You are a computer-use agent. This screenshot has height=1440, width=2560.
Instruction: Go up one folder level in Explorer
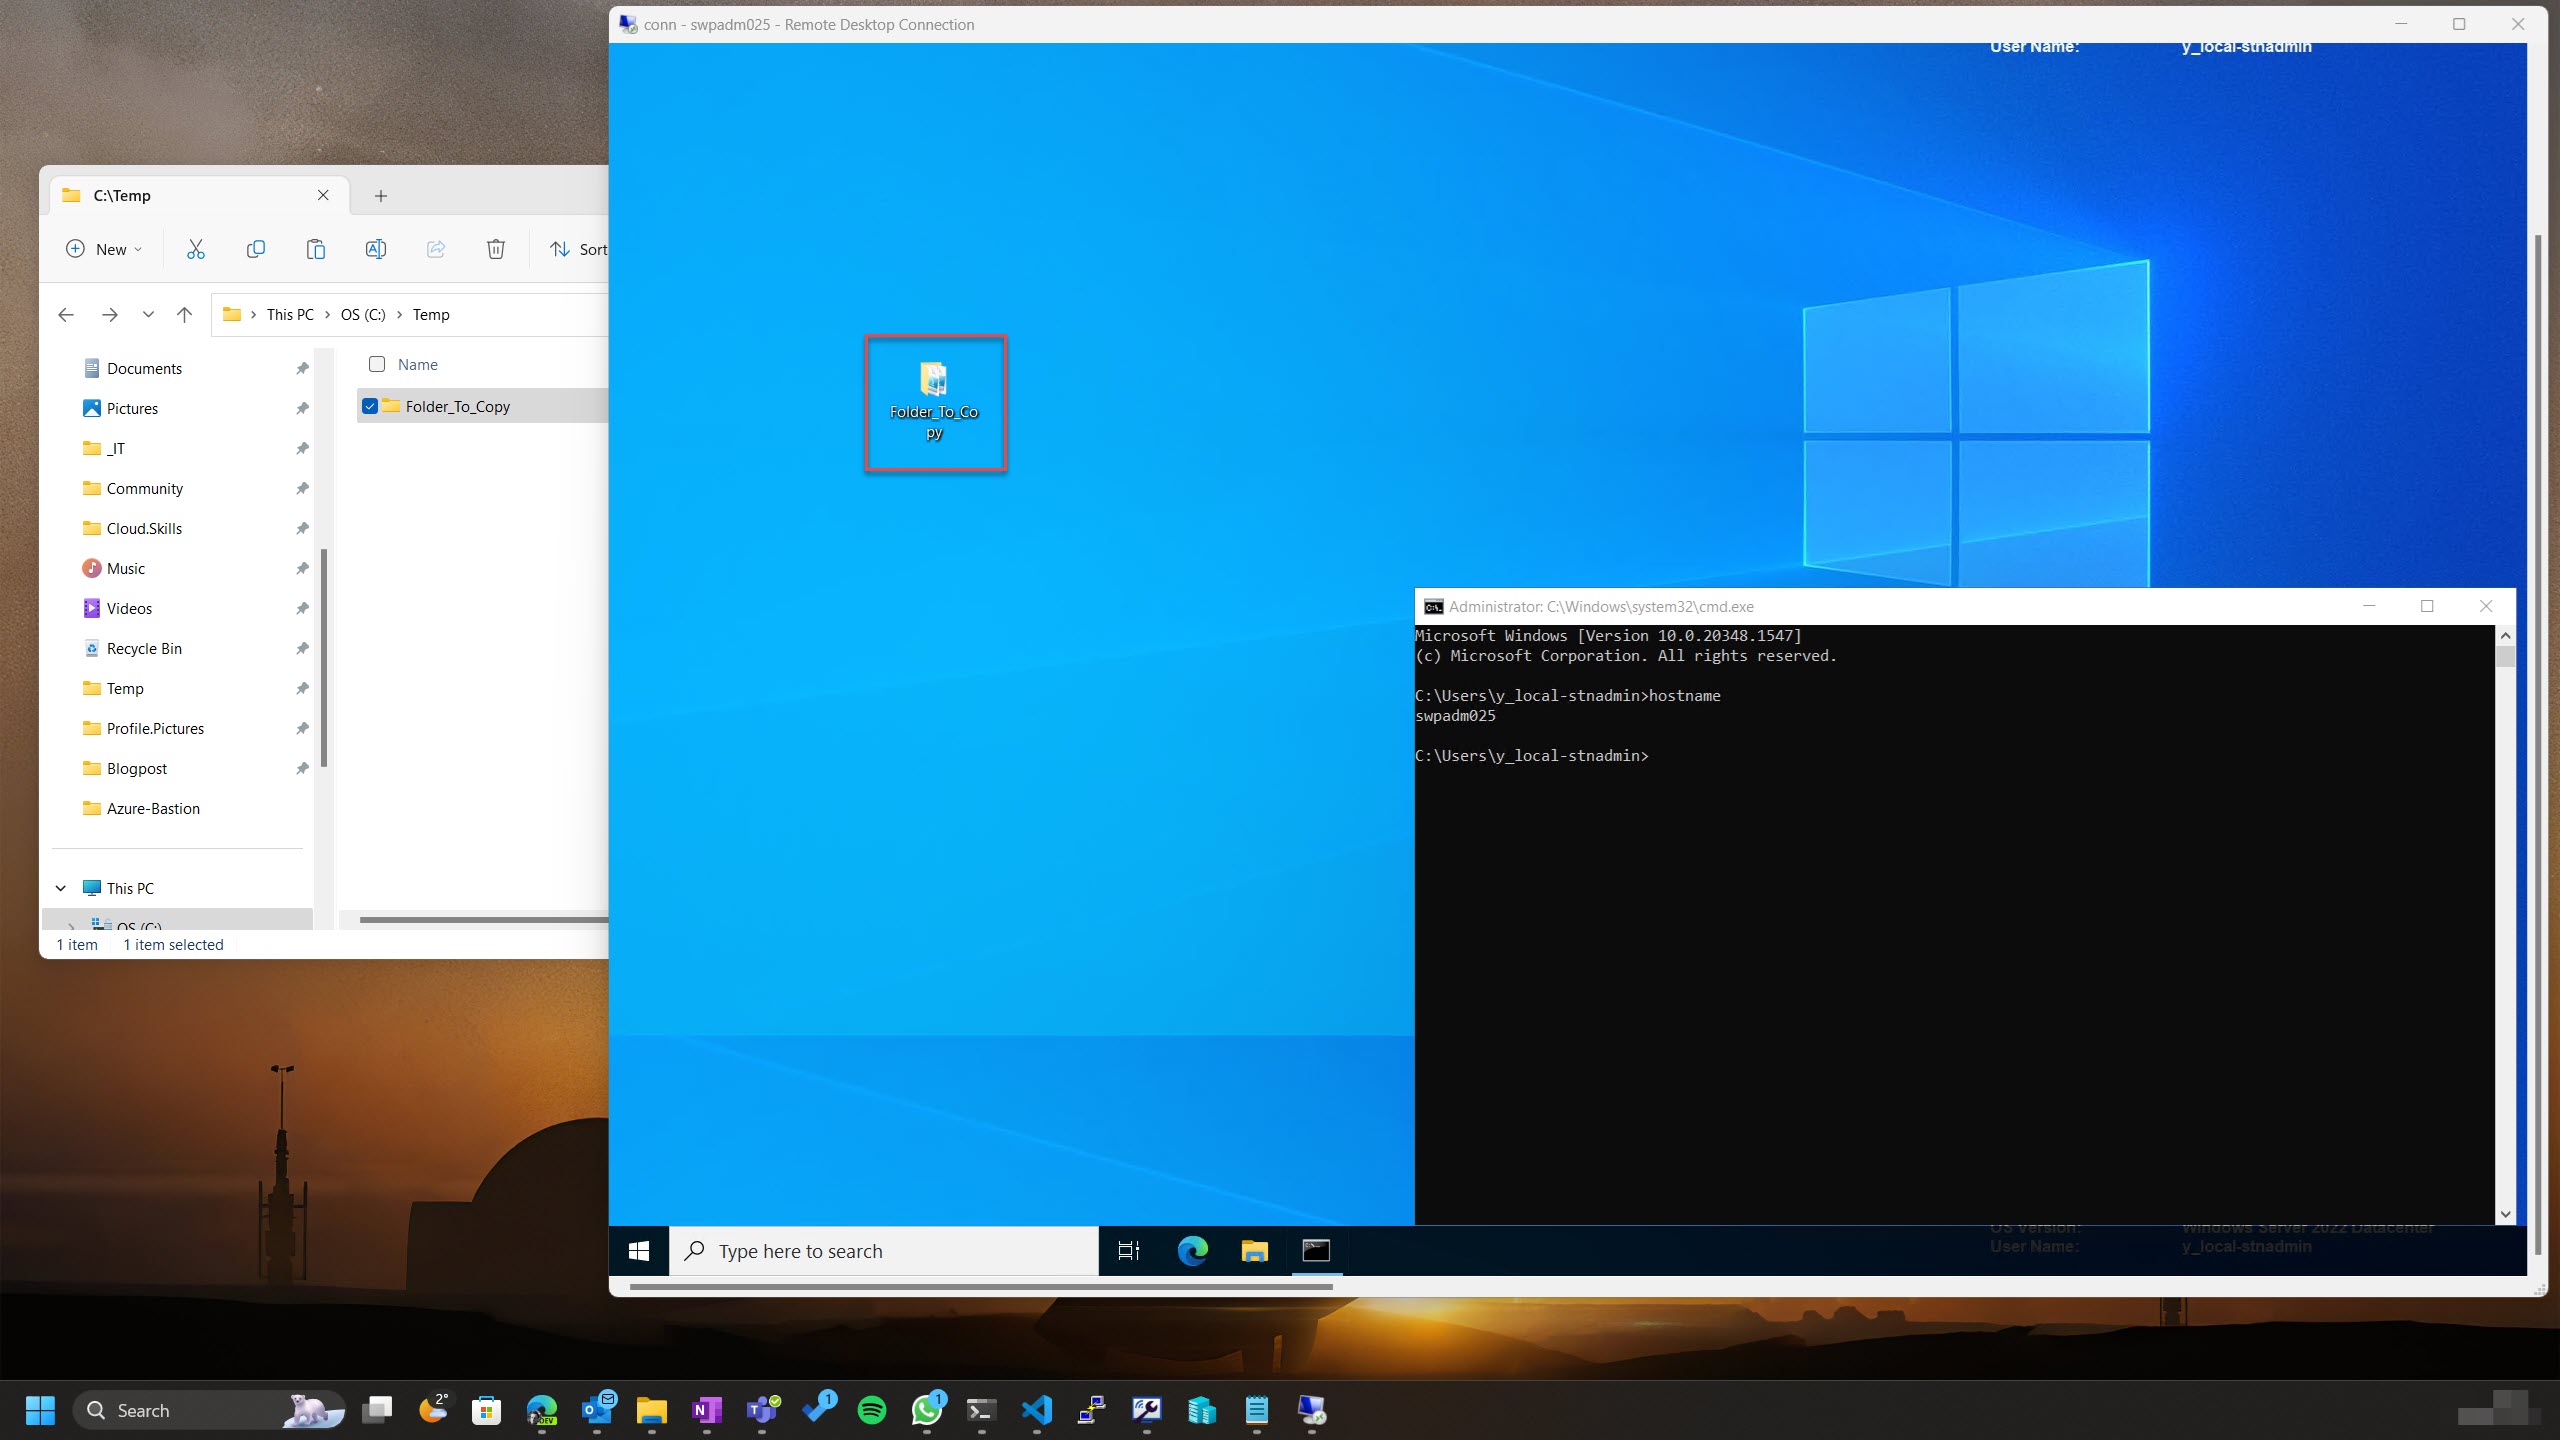(x=184, y=314)
